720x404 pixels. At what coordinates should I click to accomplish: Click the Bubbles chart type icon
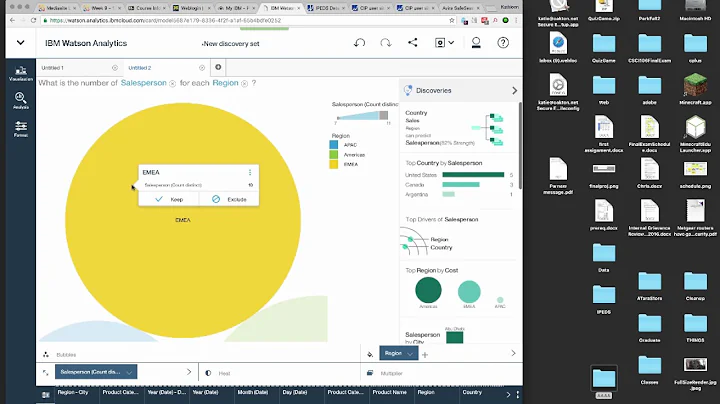46,354
